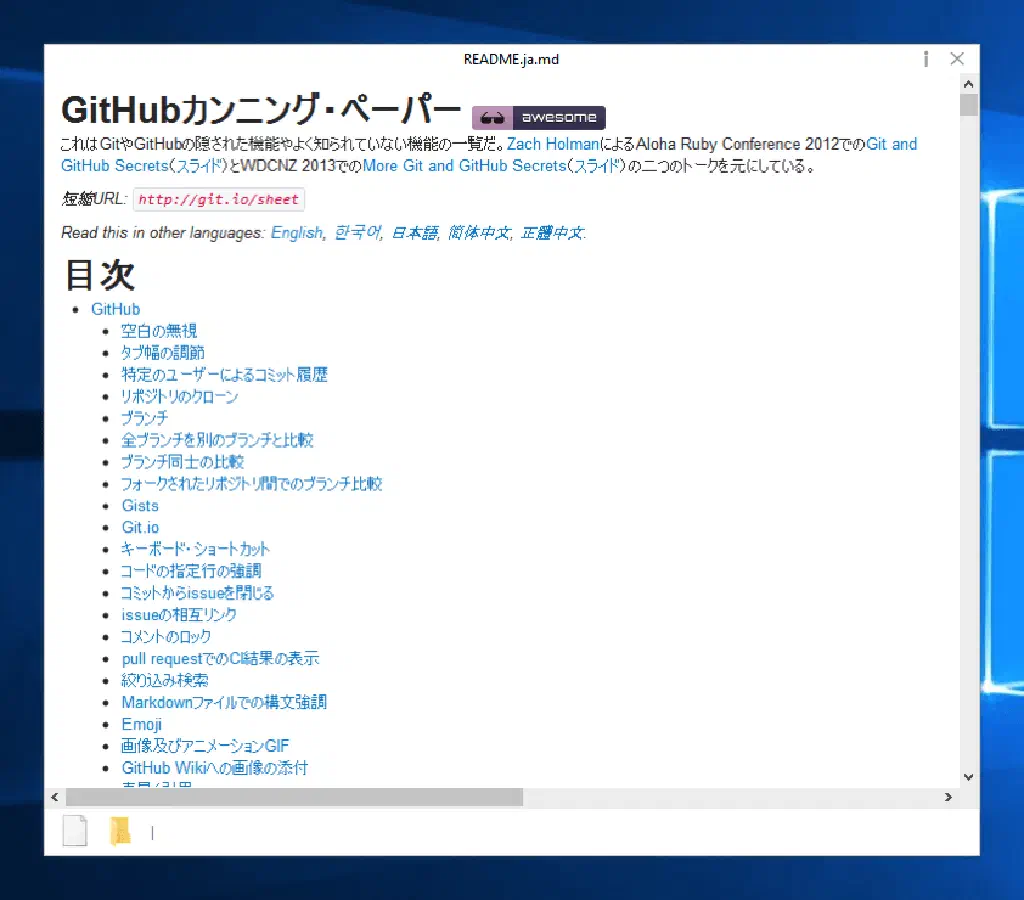The height and width of the screenshot is (900, 1024).
Task: Open the English language link
Action: pyautogui.click(x=297, y=233)
